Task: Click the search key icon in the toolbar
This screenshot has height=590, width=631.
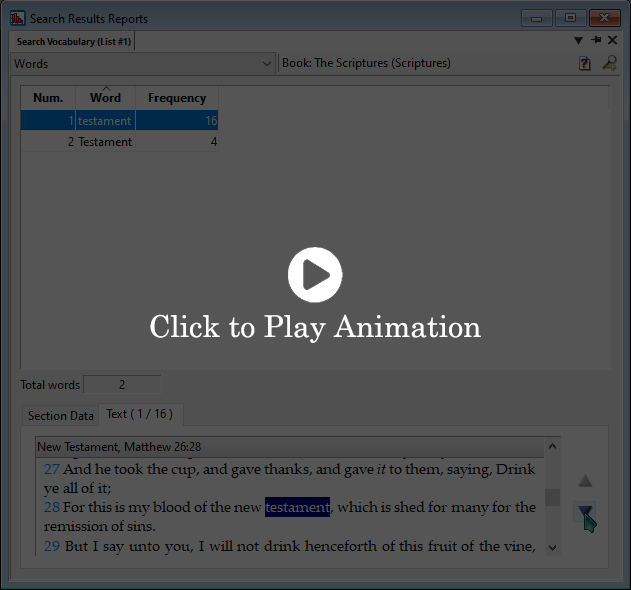Action: [610, 63]
